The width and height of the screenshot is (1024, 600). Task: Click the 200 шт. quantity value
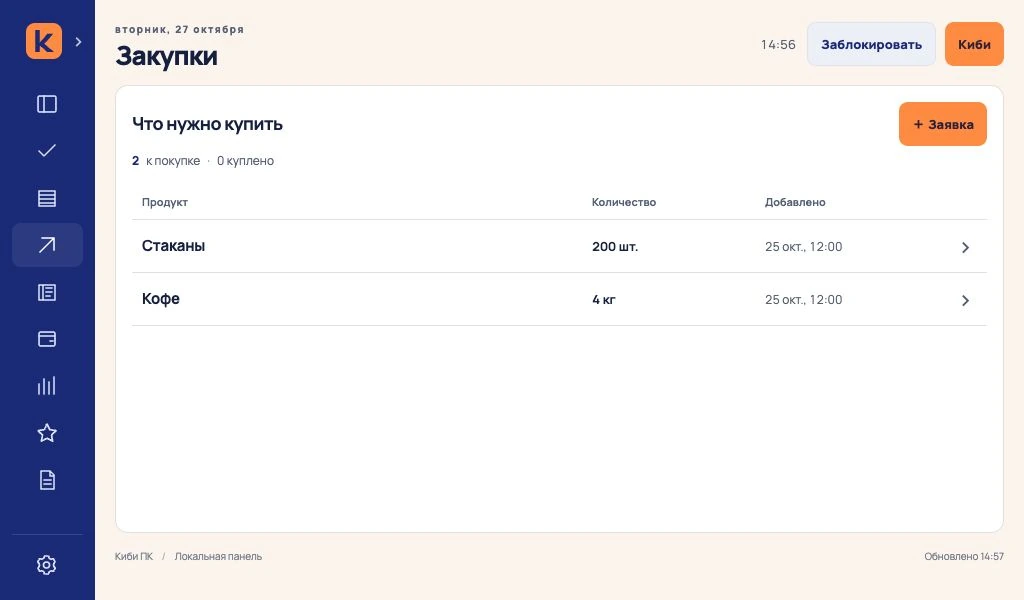pyautogui.click(x=615, y=247)
